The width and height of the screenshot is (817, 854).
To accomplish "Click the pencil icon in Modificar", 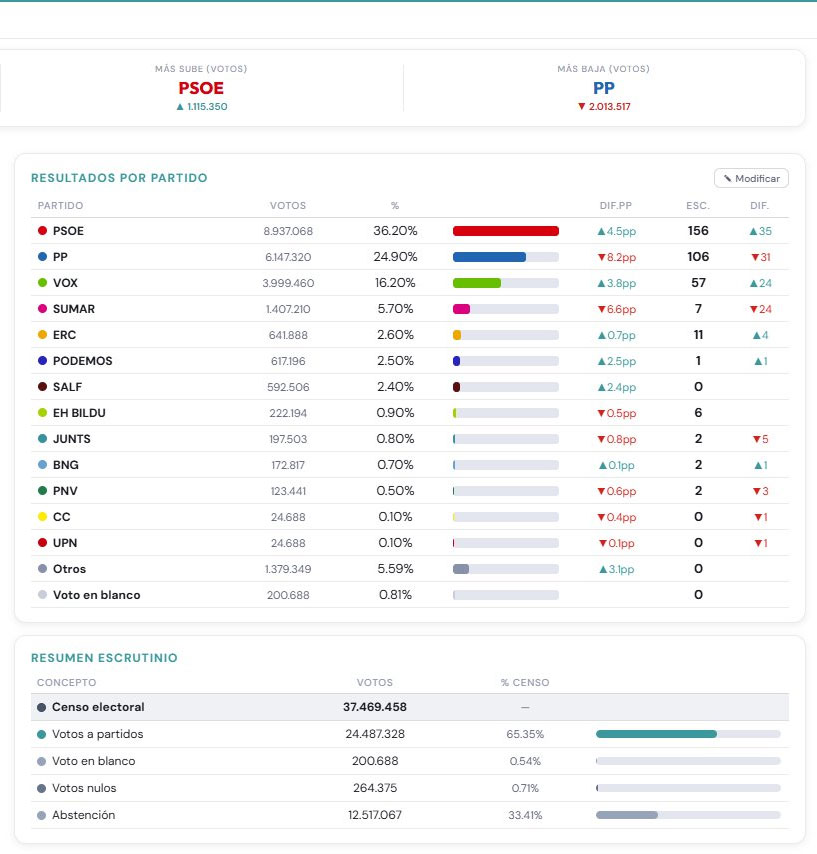I will (x=727, y=179).
